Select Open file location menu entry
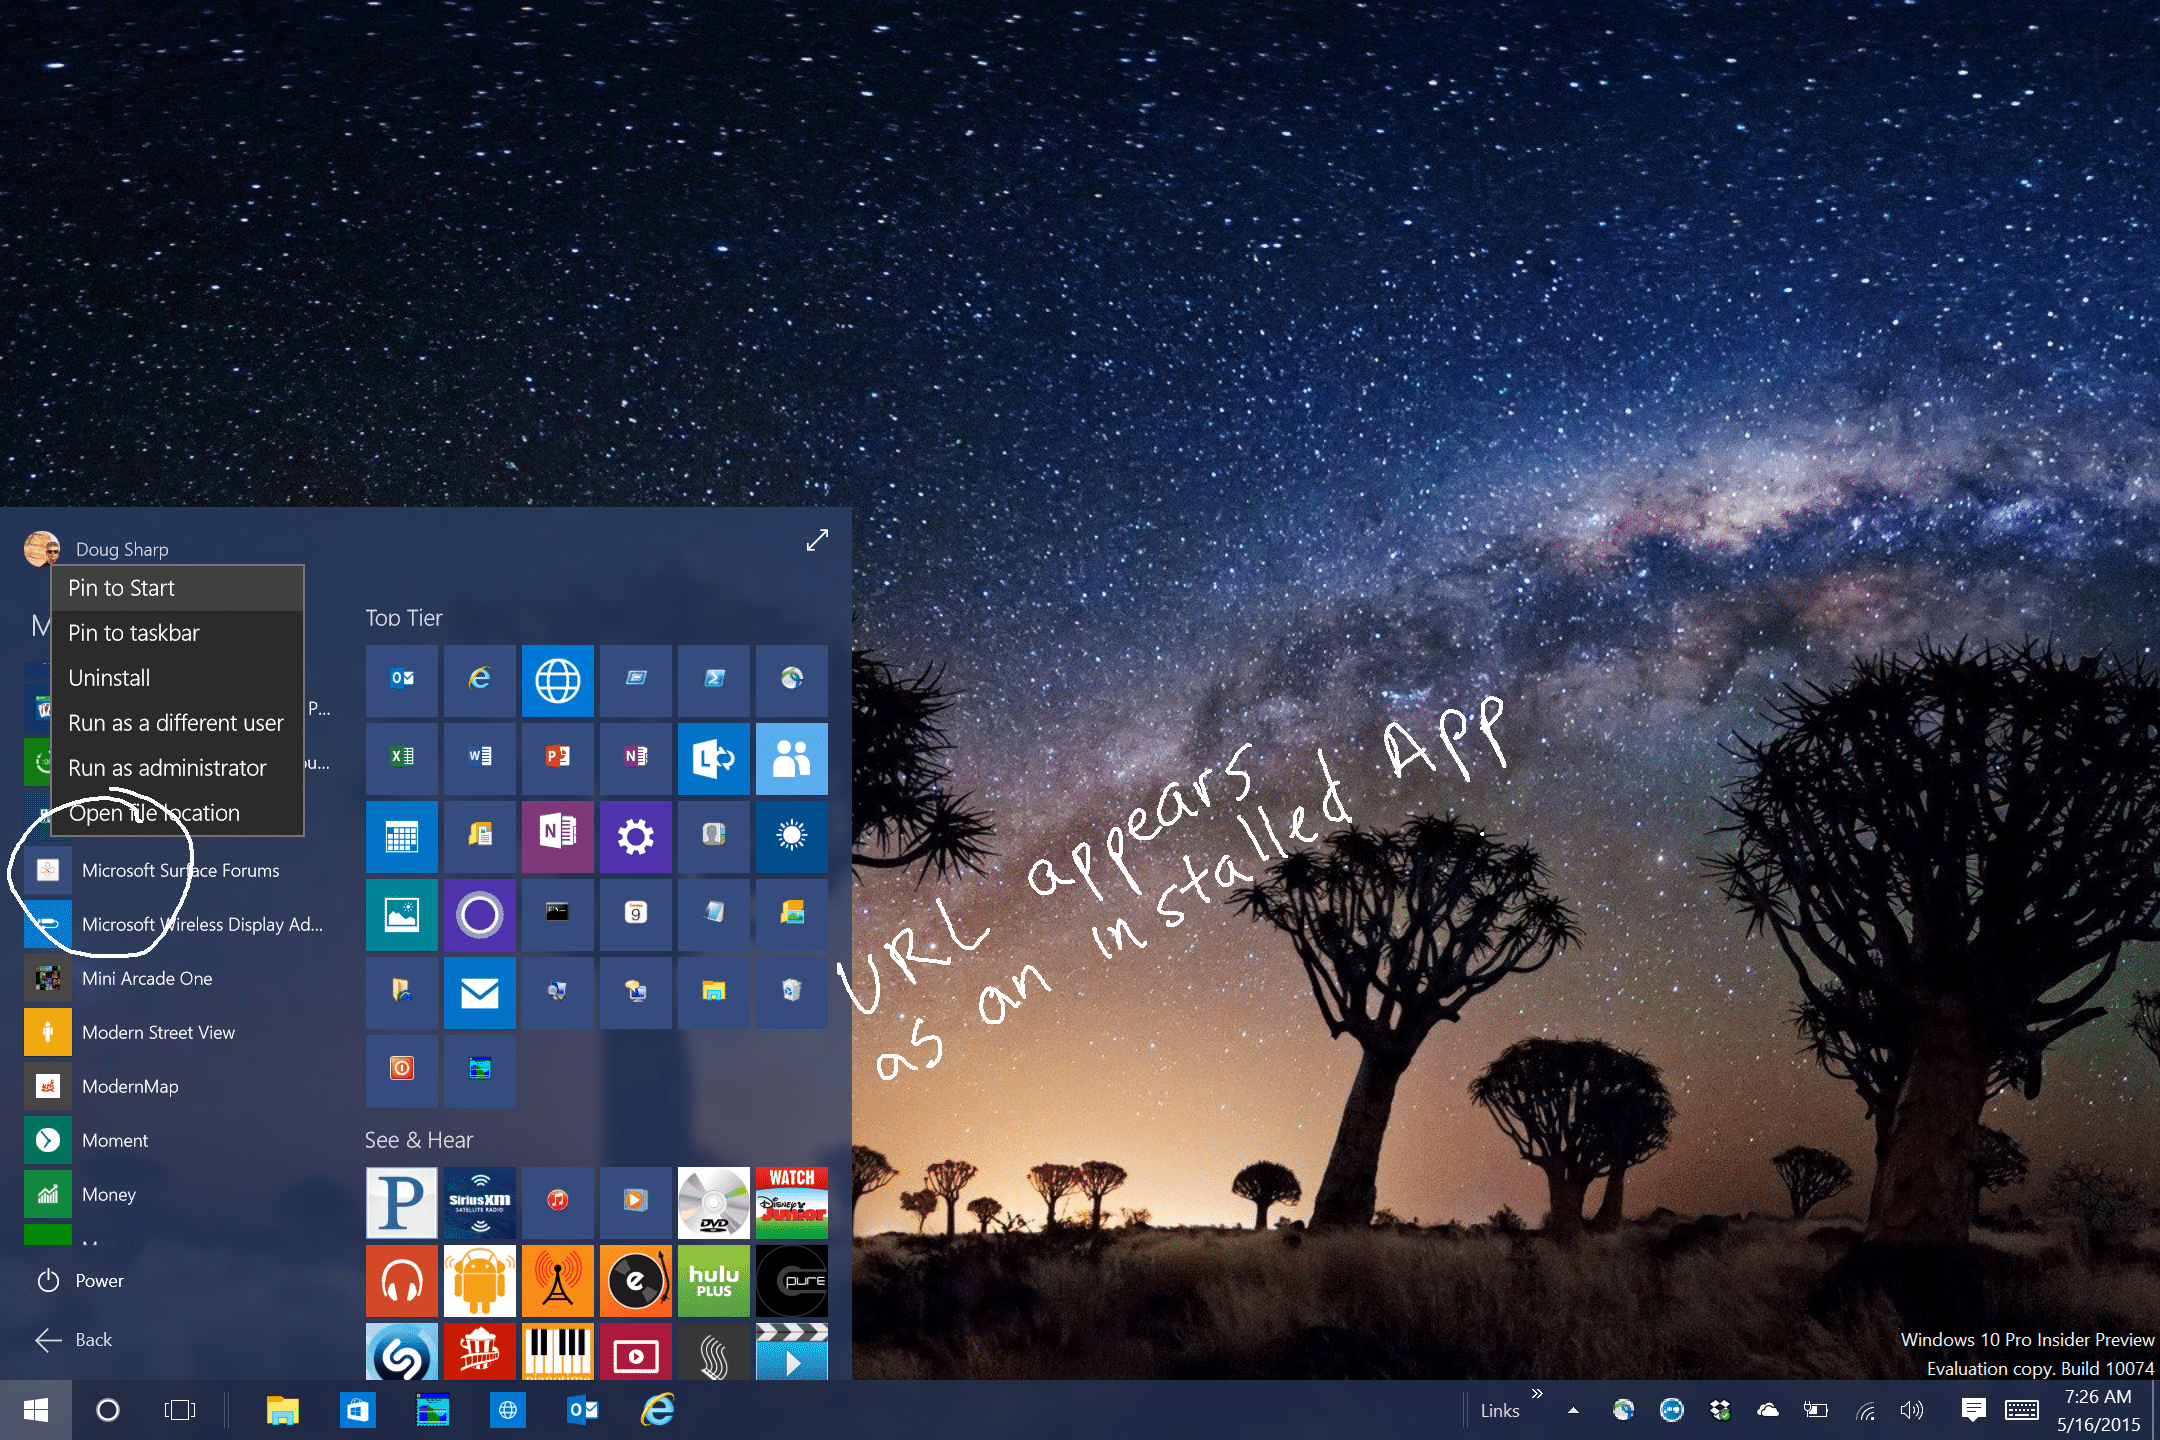 tap(178, 813)
